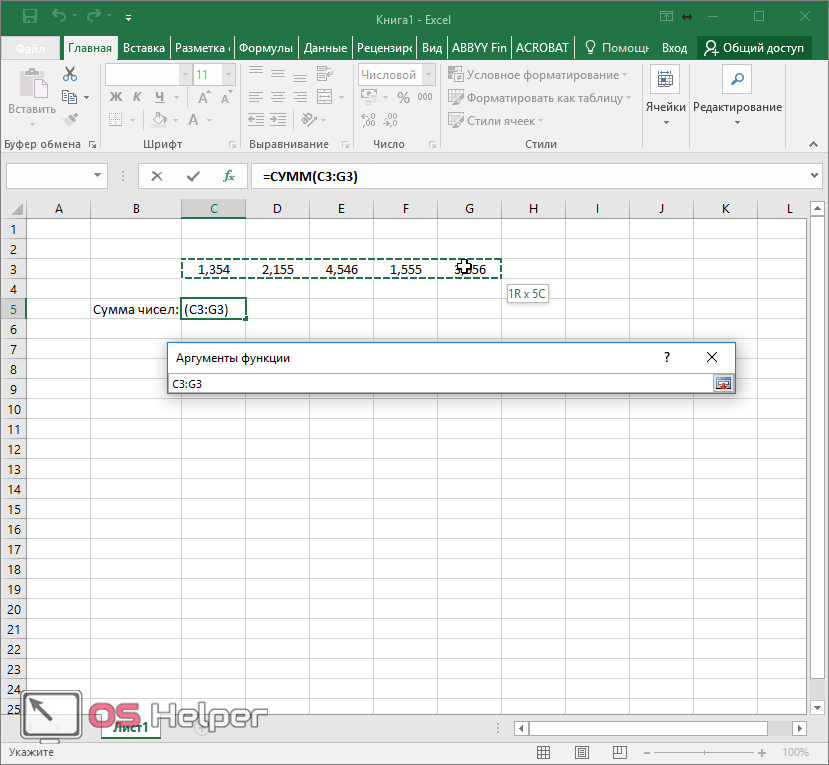
Task: Select the Normal view icon in status bar
Action: click(x=543, y=752)
